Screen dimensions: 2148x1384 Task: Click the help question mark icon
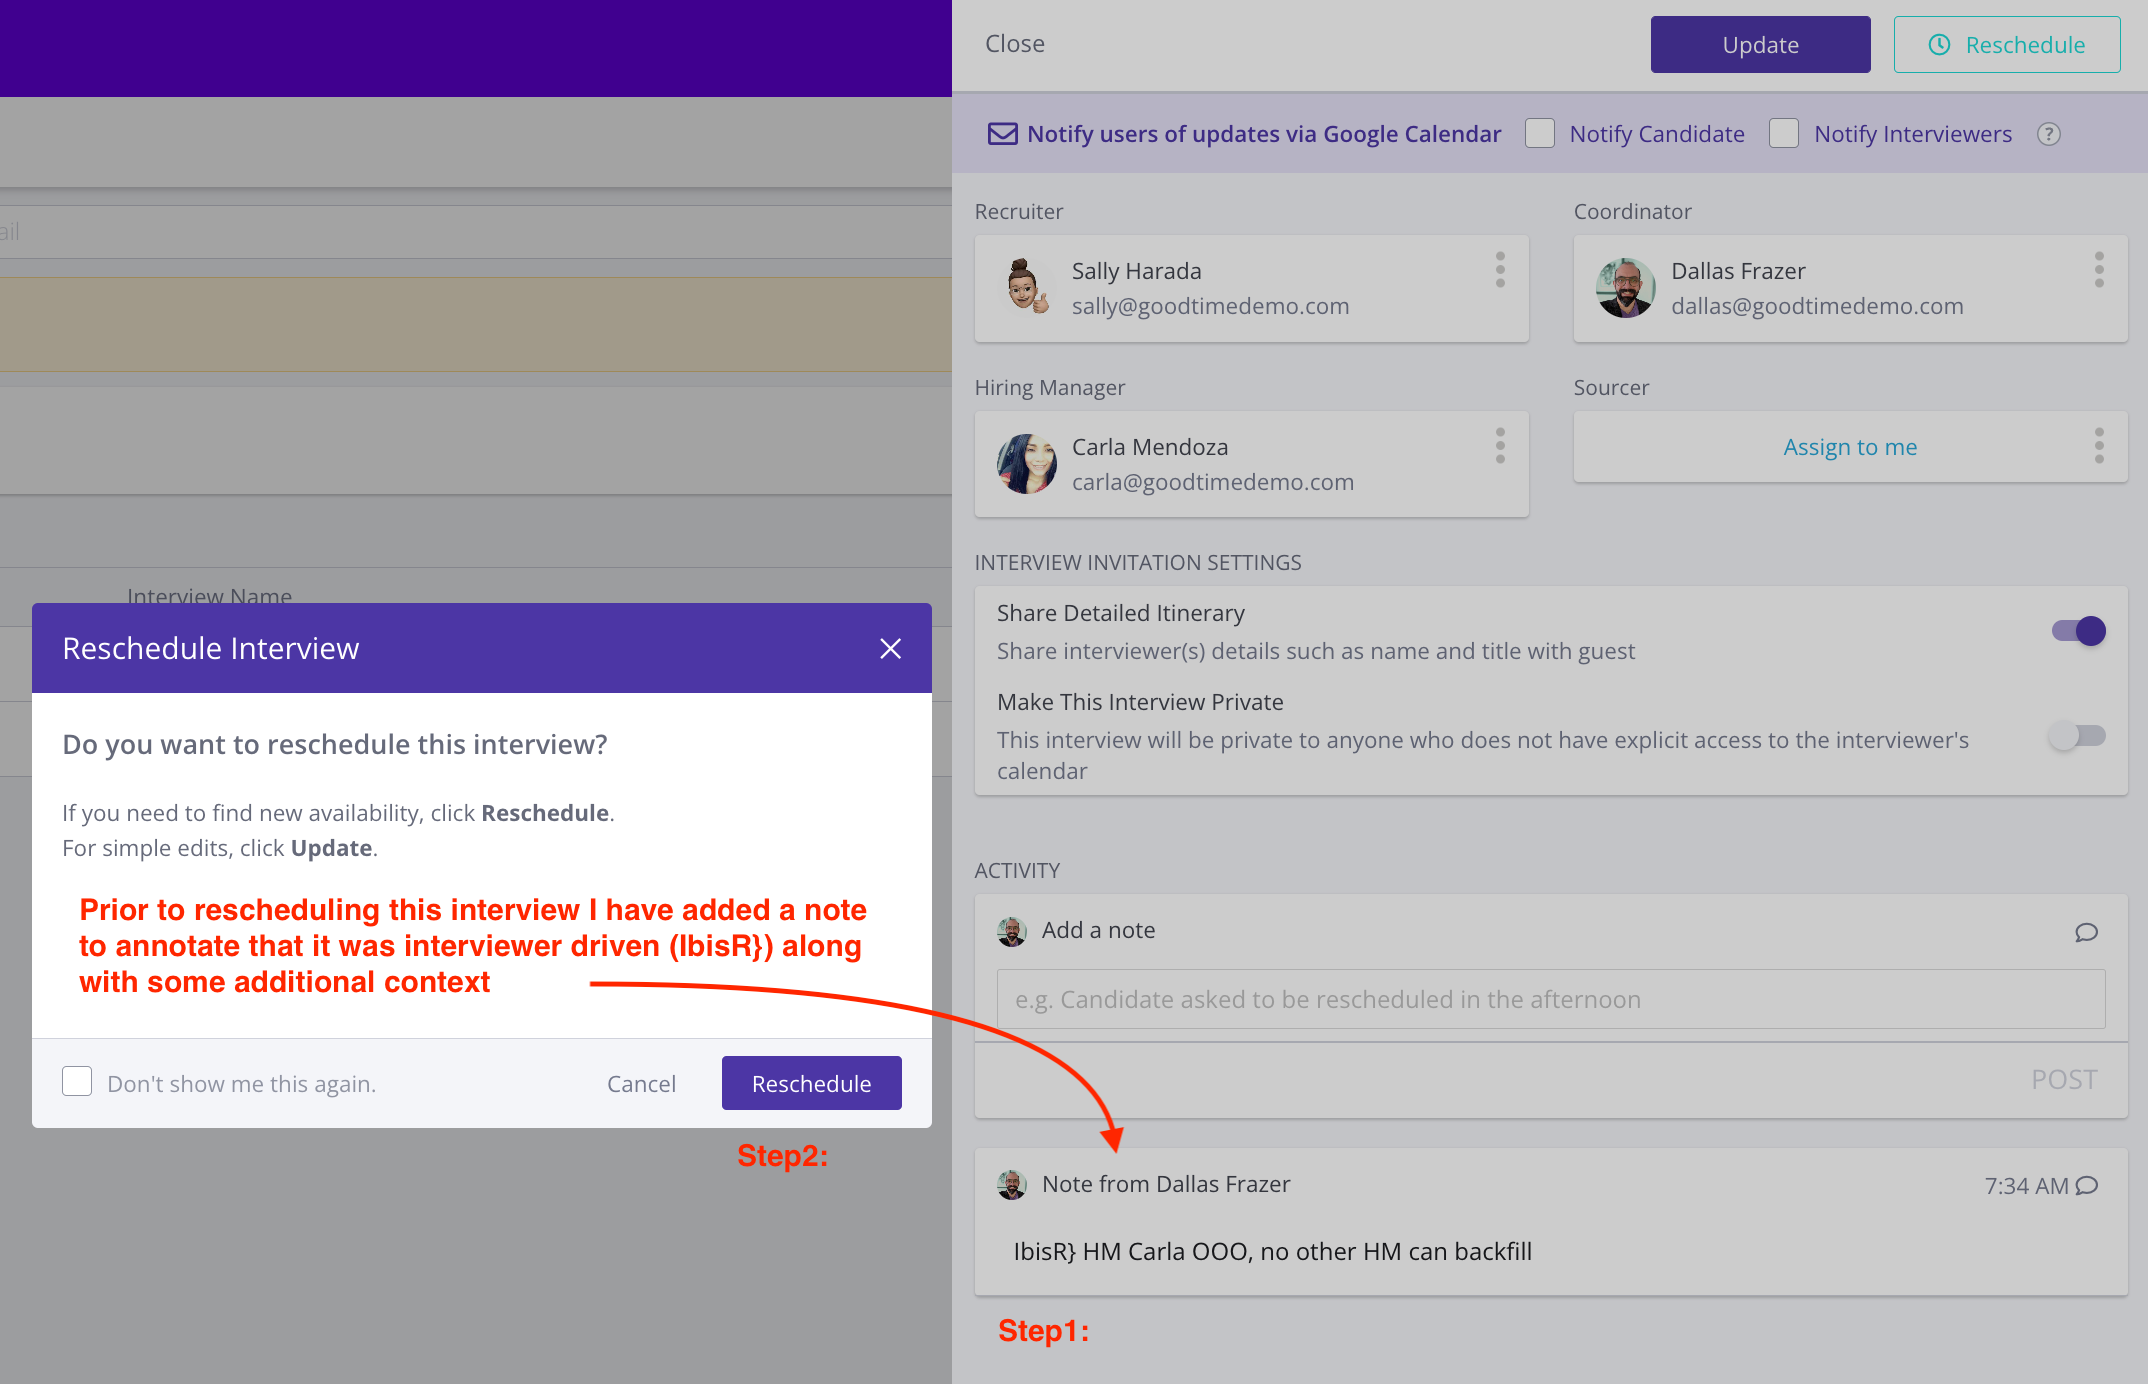(2048, 134)
